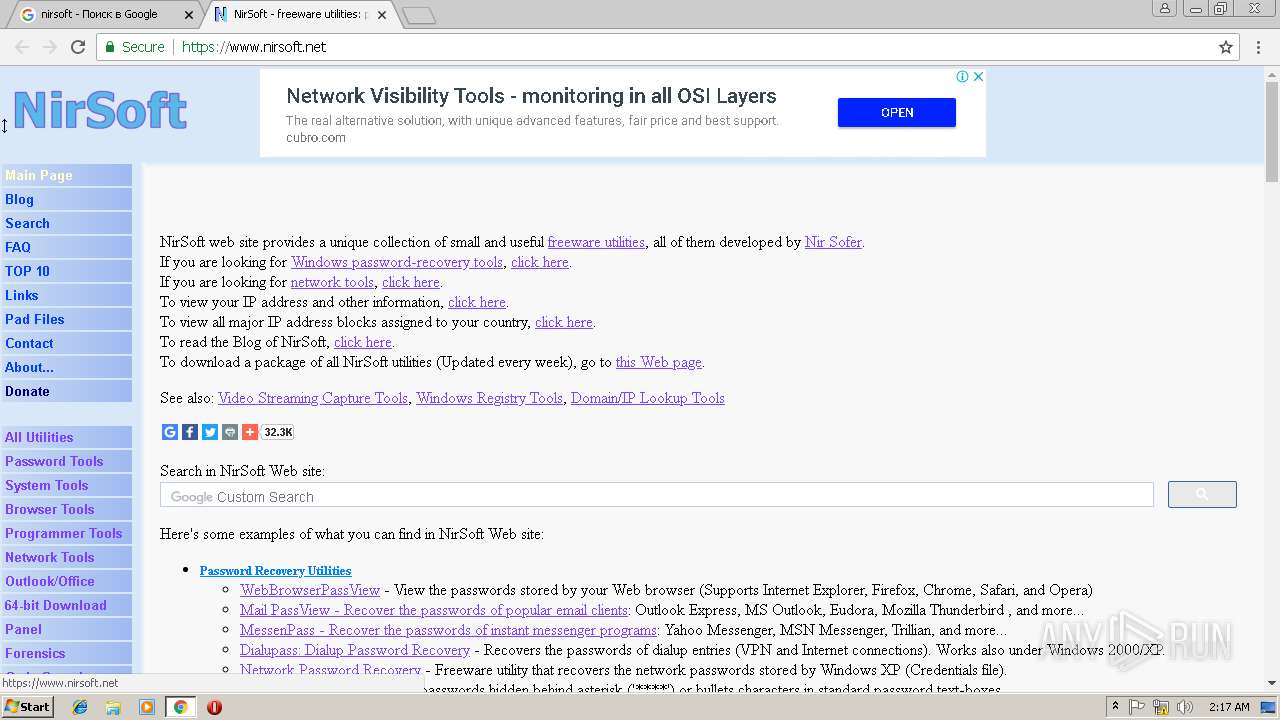Open this Web page package link
Screen dimensions: 1280x720
[x=659, y=362]
